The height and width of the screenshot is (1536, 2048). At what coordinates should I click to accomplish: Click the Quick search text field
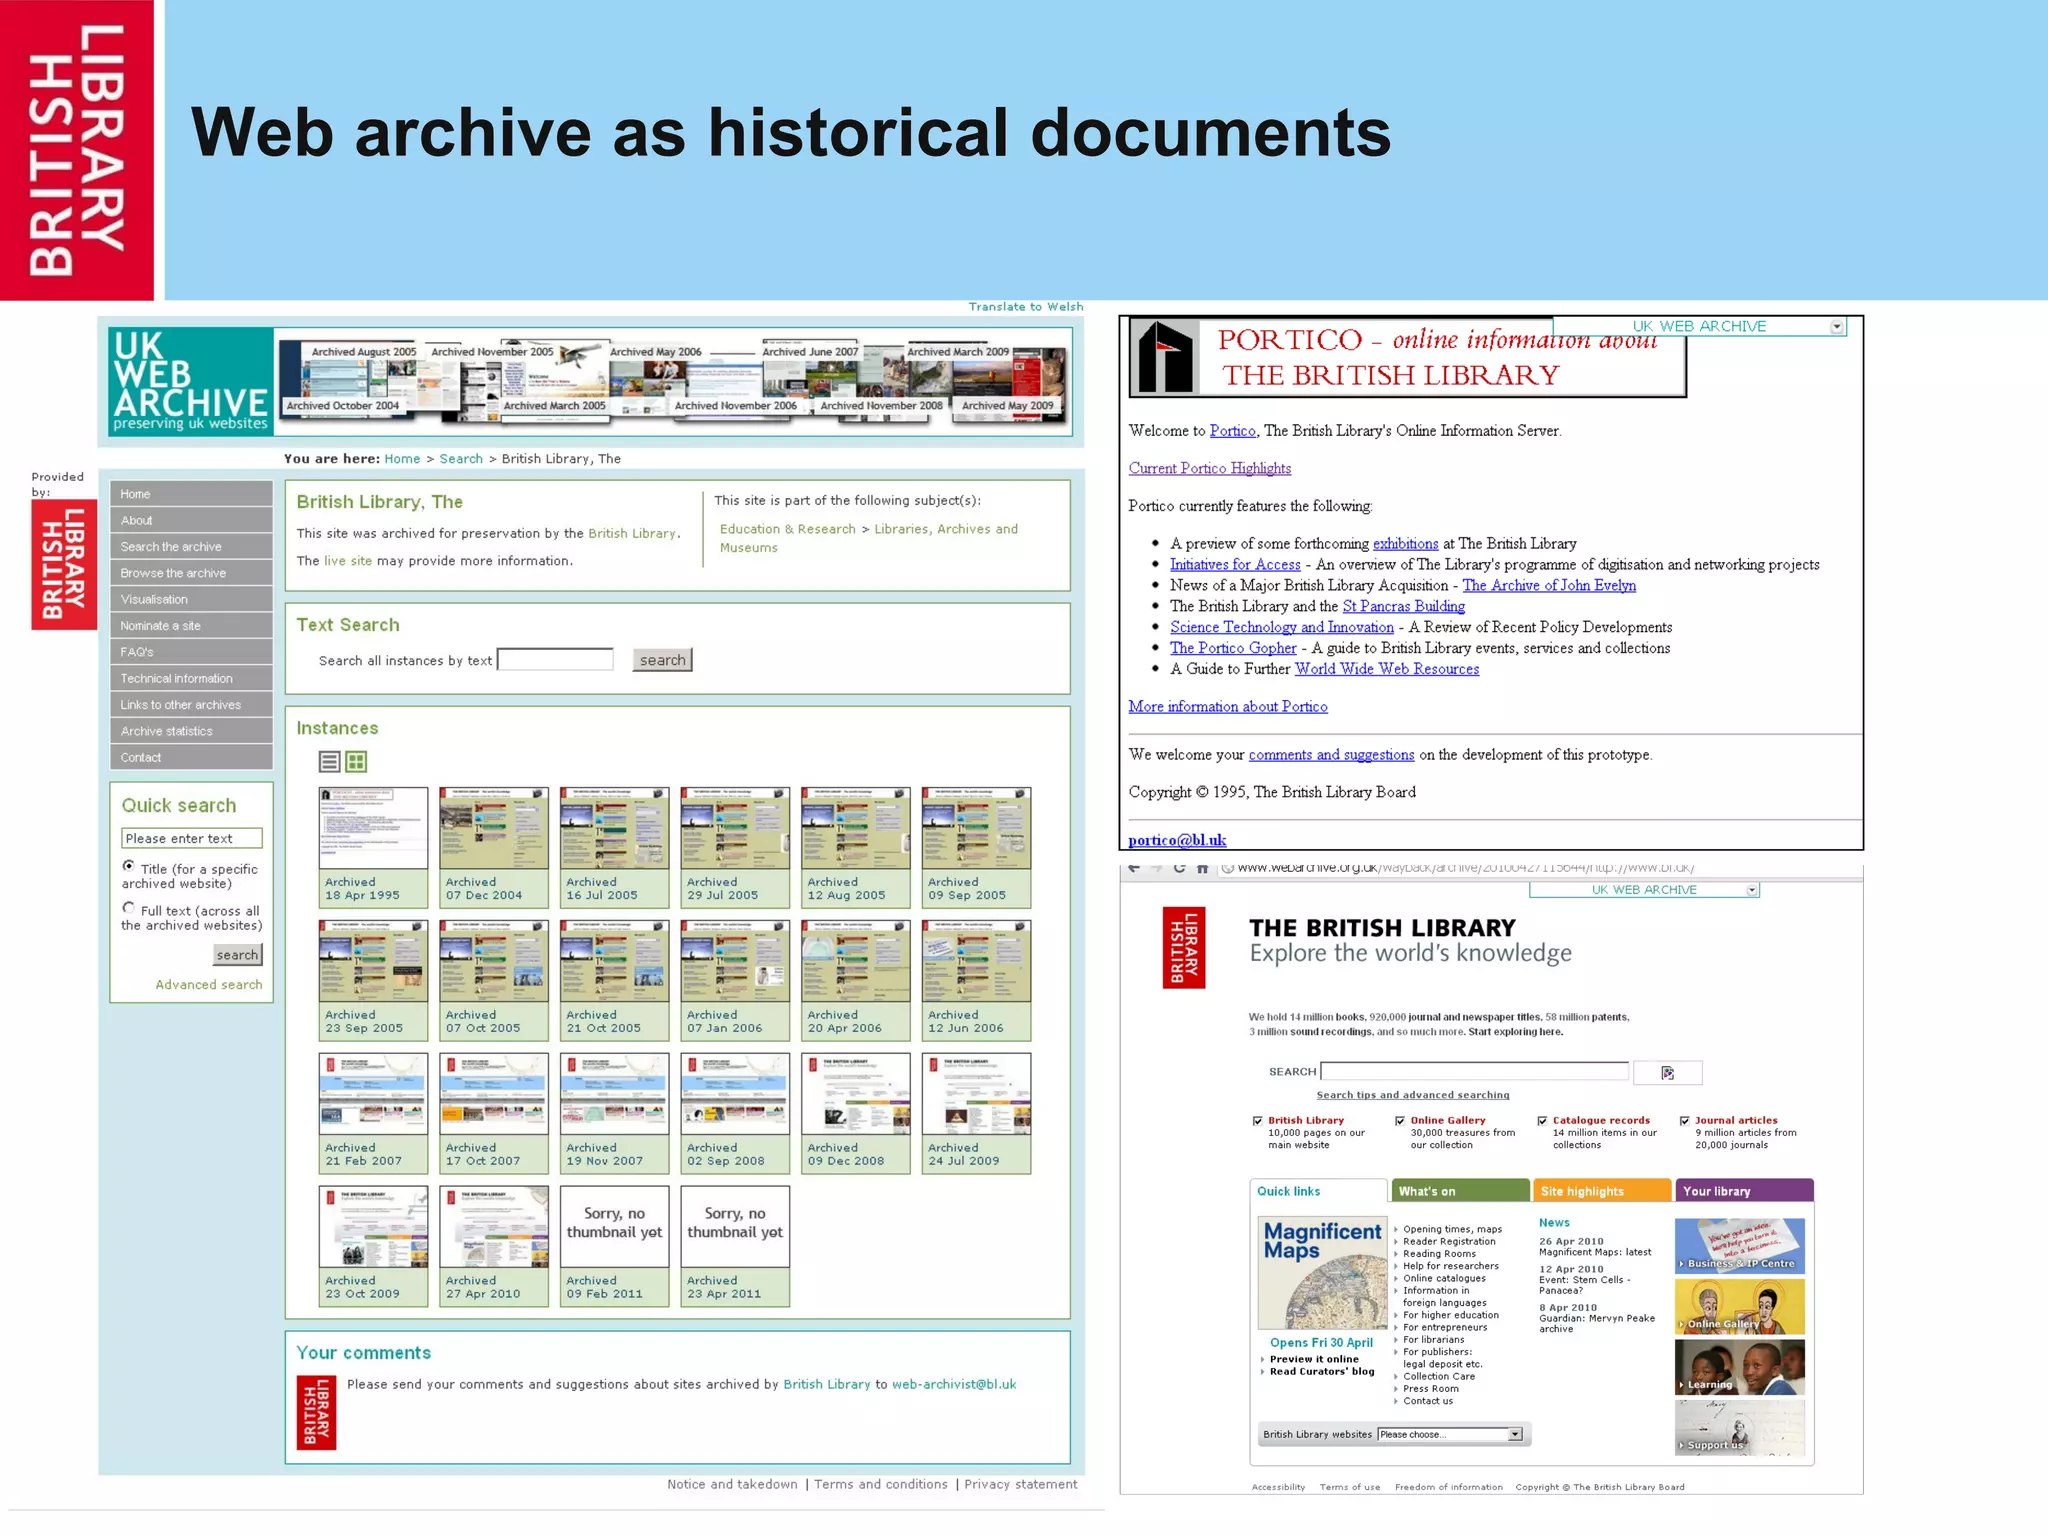(x=192, y=839)
